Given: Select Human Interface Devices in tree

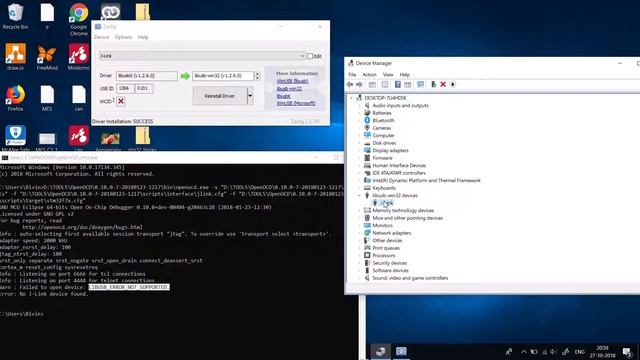Looking at the screenshot, I should 399,166.
